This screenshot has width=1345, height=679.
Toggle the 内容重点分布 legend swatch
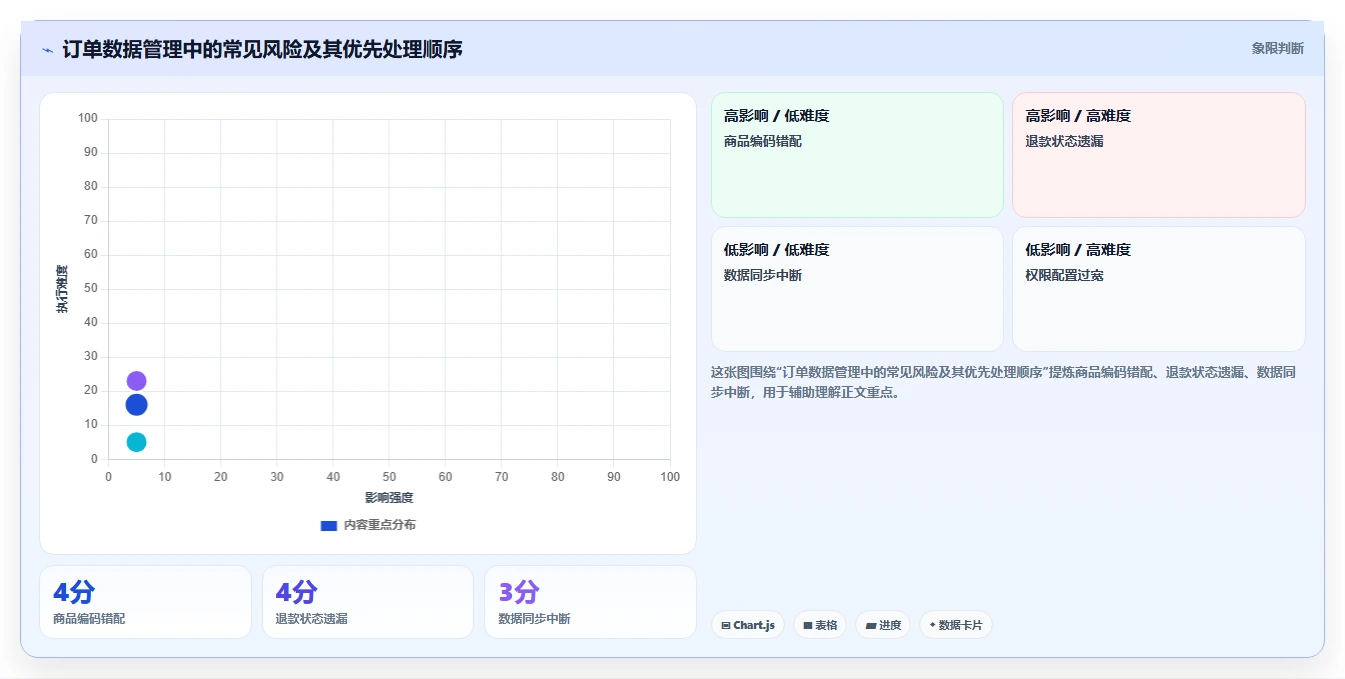(x=328, y=525)
